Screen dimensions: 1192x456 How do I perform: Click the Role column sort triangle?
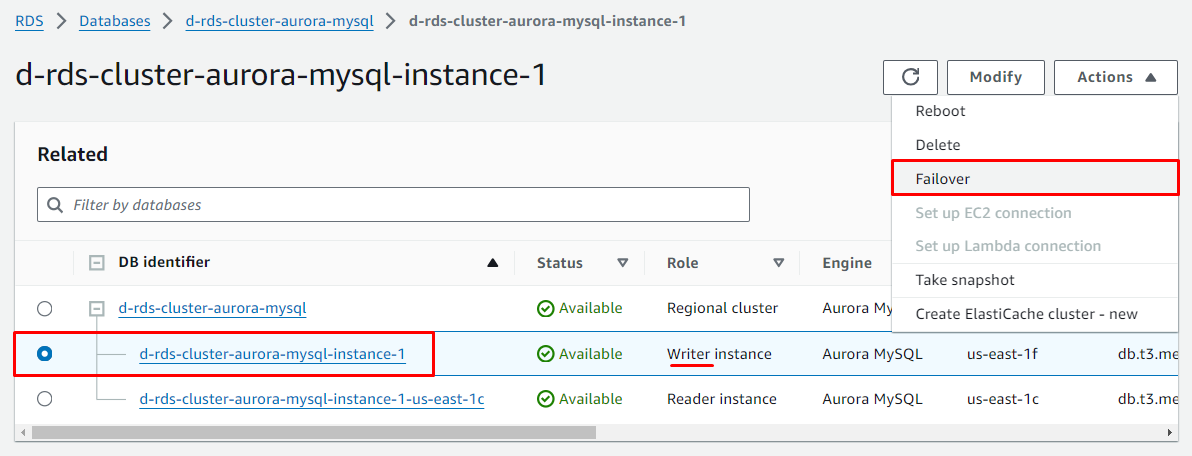(x=778, y=263)
